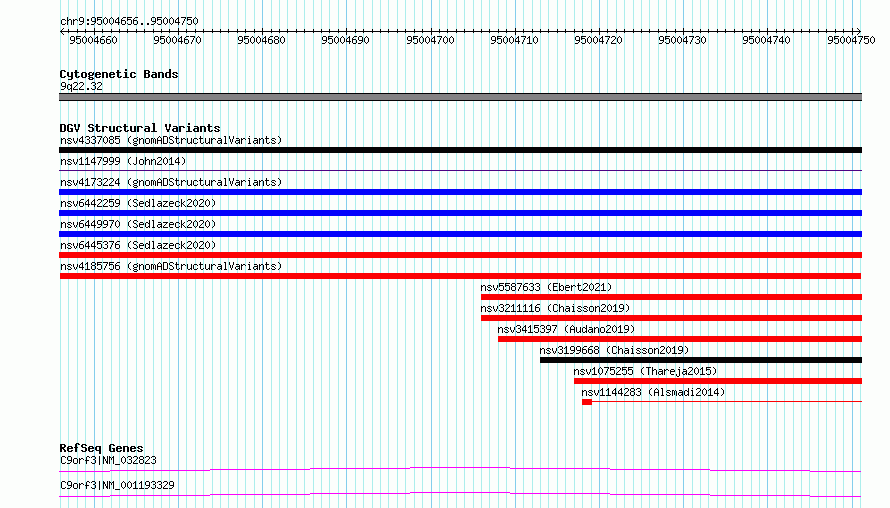
Task: Click the Cytogenetic Bands track title
Action: pos(119,74)
